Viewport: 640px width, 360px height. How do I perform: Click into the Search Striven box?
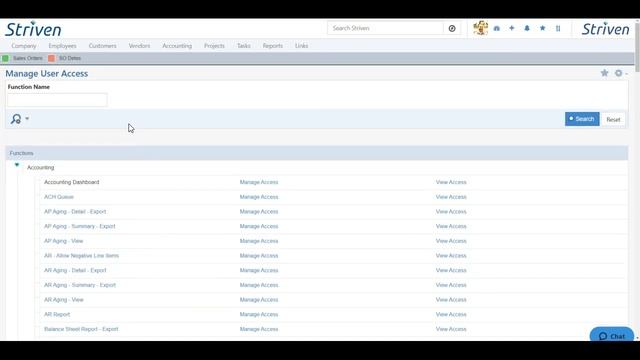point(385,28)
